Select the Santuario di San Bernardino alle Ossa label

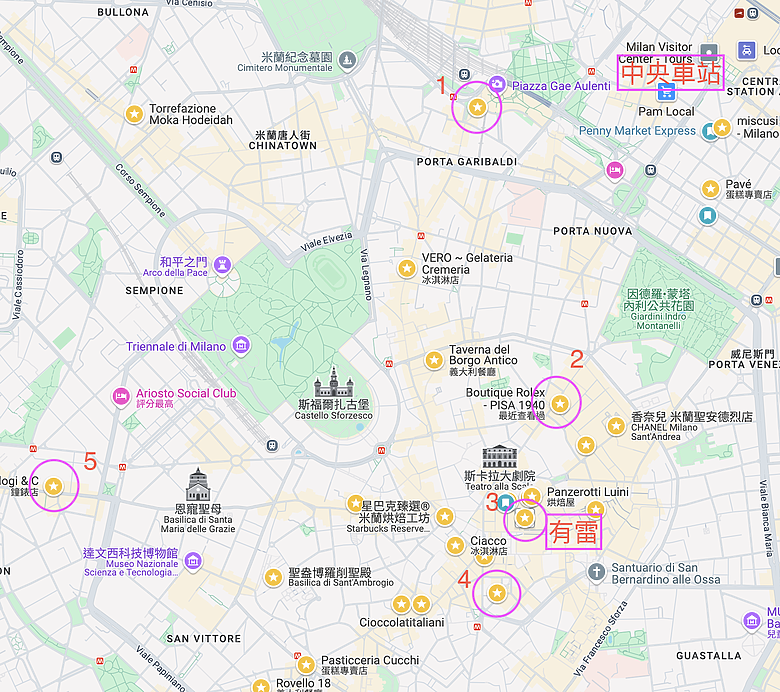666,574
